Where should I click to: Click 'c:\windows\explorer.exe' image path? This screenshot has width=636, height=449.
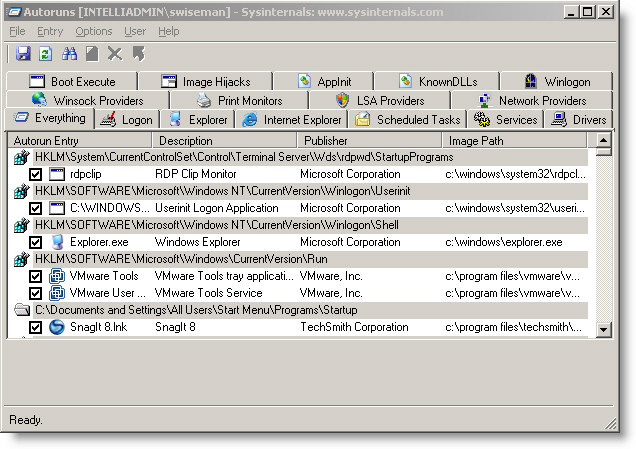[x=504, y=242]
